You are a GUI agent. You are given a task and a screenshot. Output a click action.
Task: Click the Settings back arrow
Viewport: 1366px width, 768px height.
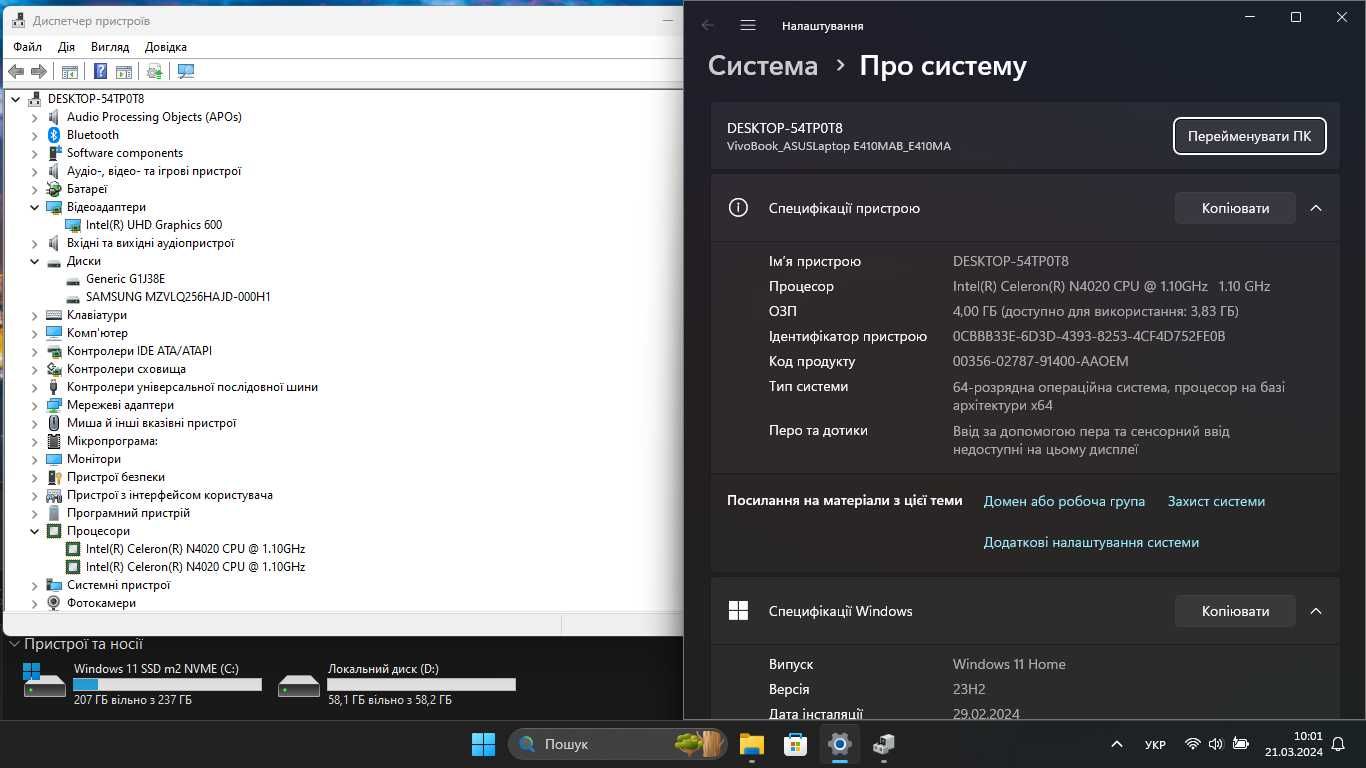click(x=708, y=25)
